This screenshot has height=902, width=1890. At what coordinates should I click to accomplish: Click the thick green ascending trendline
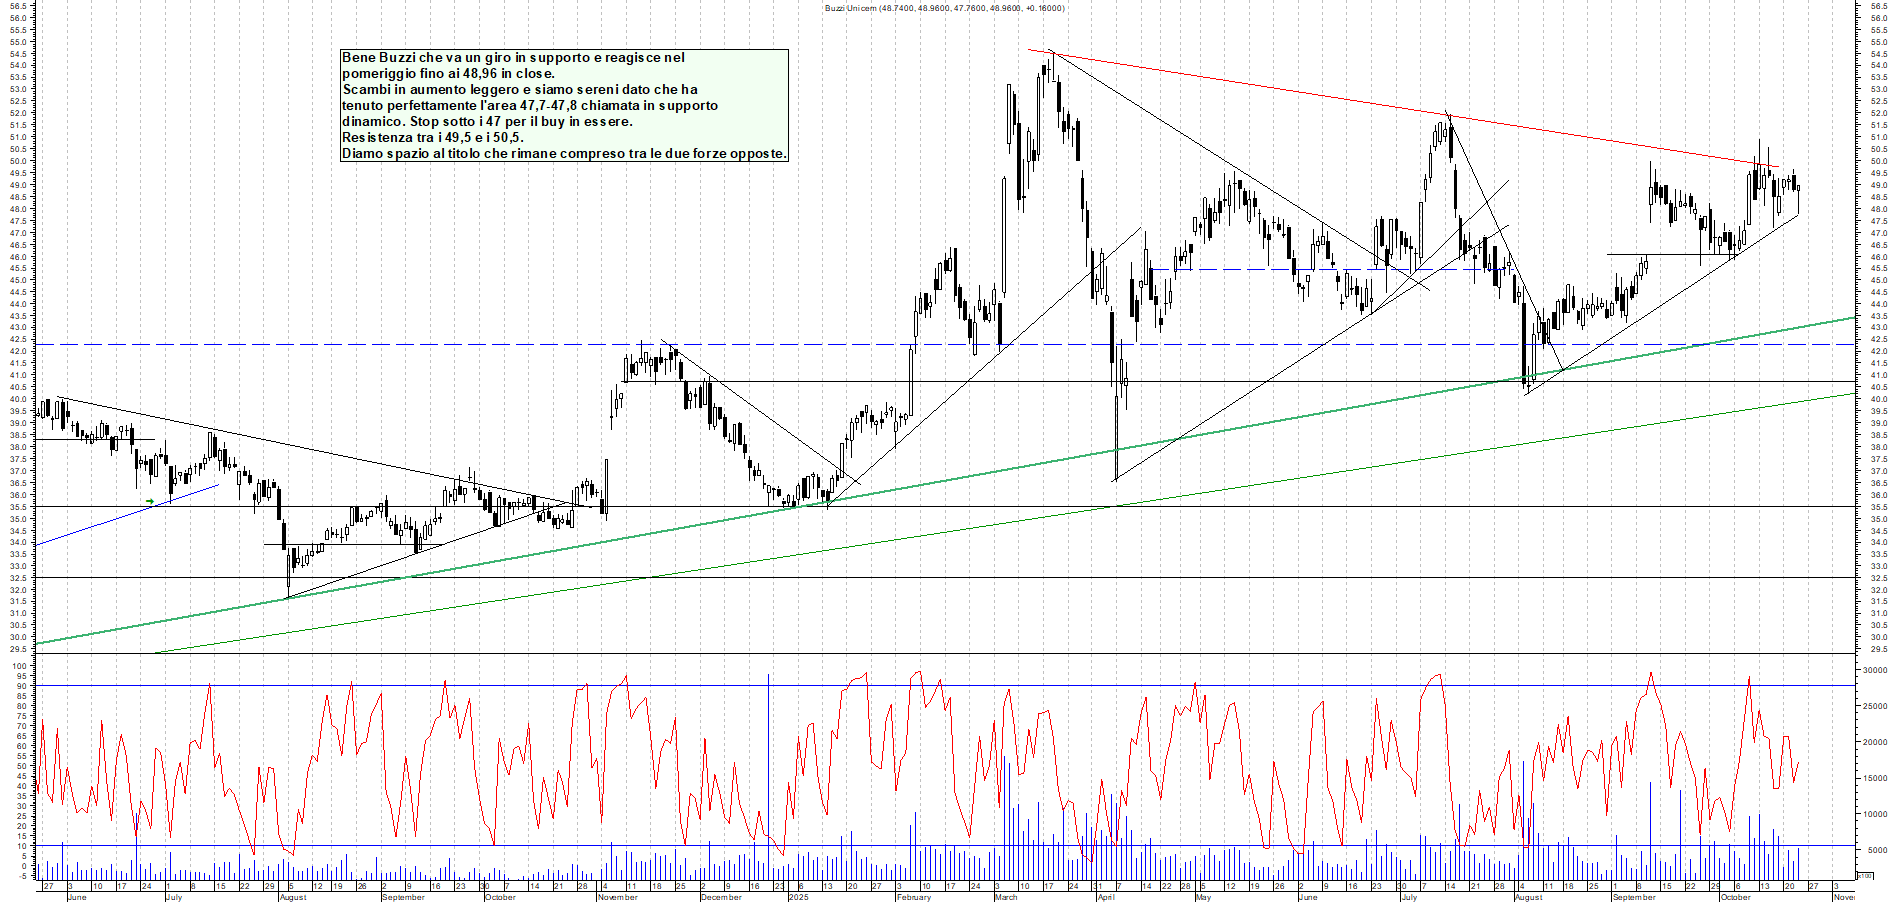point(1000,476)
